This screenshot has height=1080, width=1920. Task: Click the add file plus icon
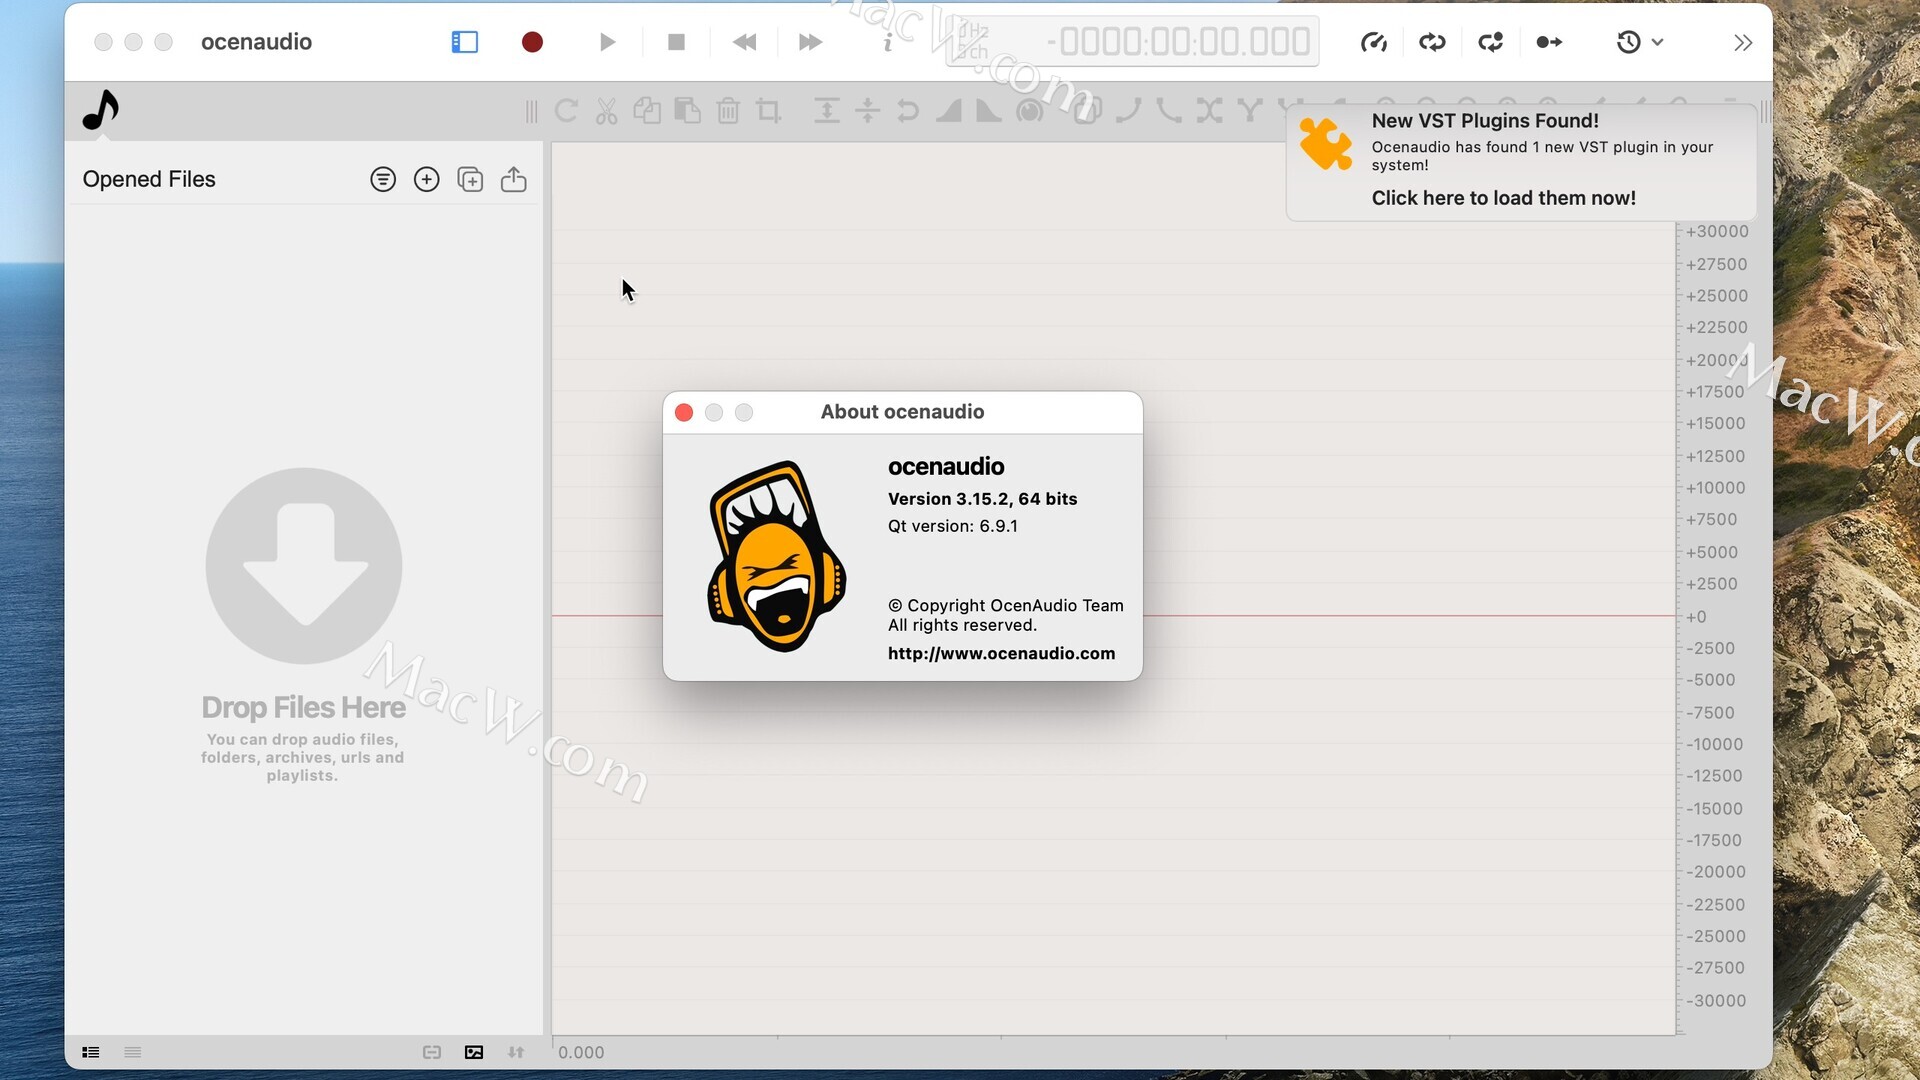click(427, 180)
